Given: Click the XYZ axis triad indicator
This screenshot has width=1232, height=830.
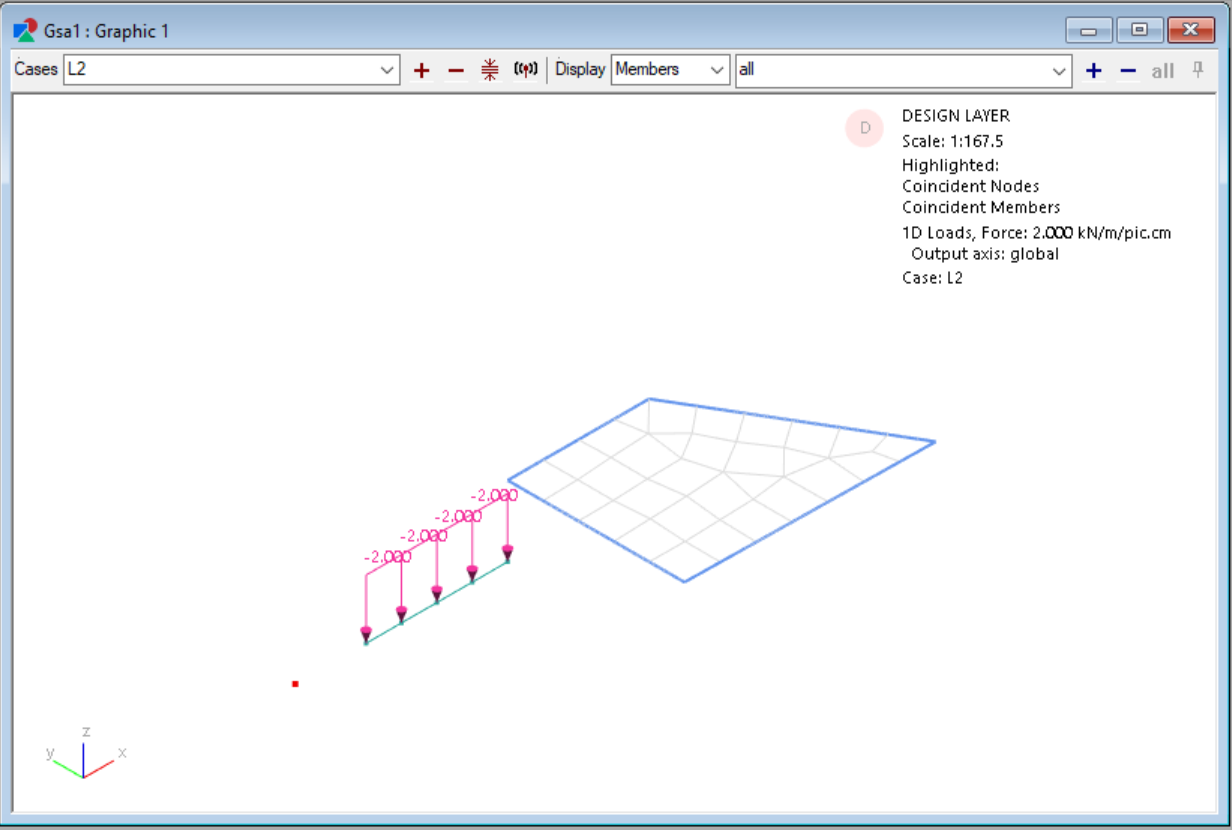Looking at the screenshot, I should 84,759.
